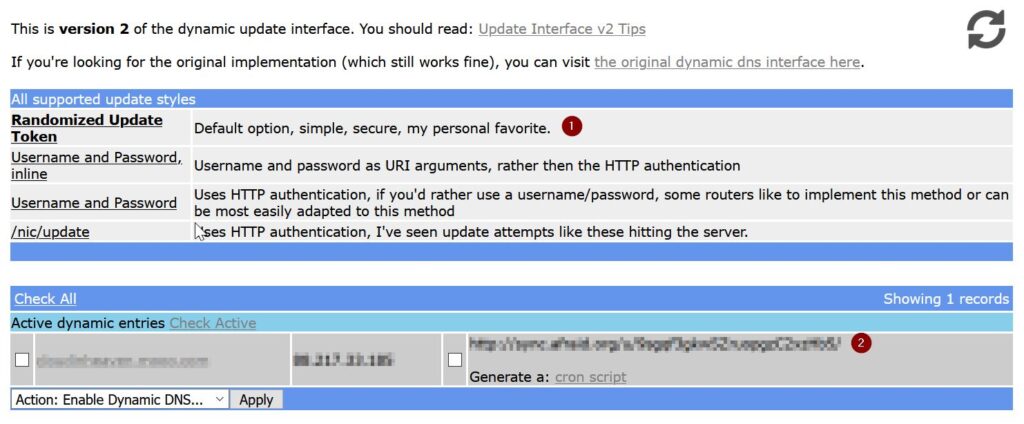Select the Randomized Update Token style
Image resolution: width=1024 pixels, height=424 pixels.
(x=86, y=128)
